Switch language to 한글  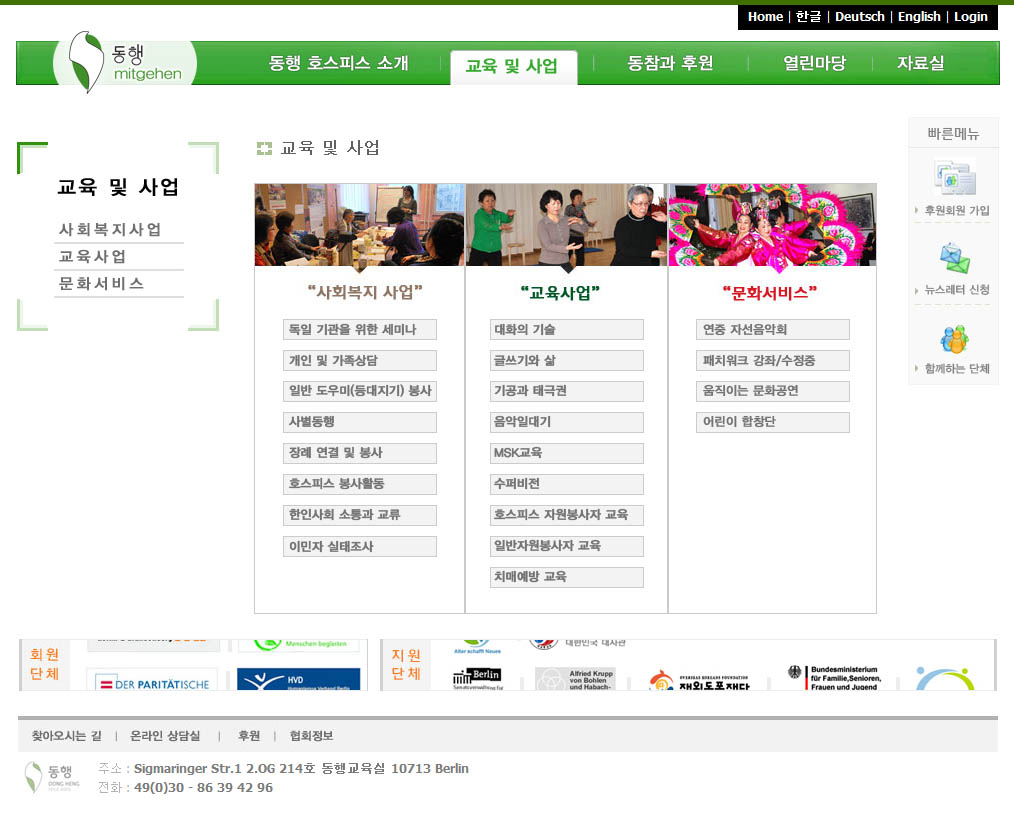pyautogui.click(x=808, y=17)
